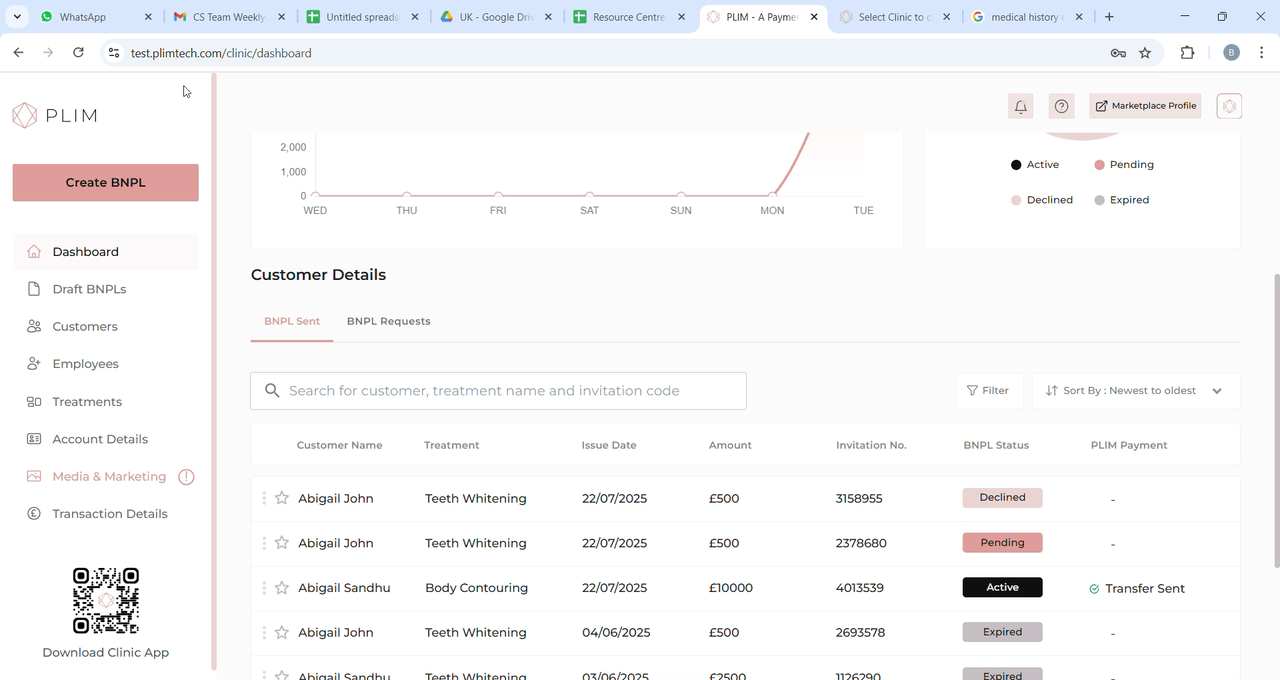Click the Transfer Sent payment status
Viewport: 1280px width, 680px height.
tap(1137, 589)
